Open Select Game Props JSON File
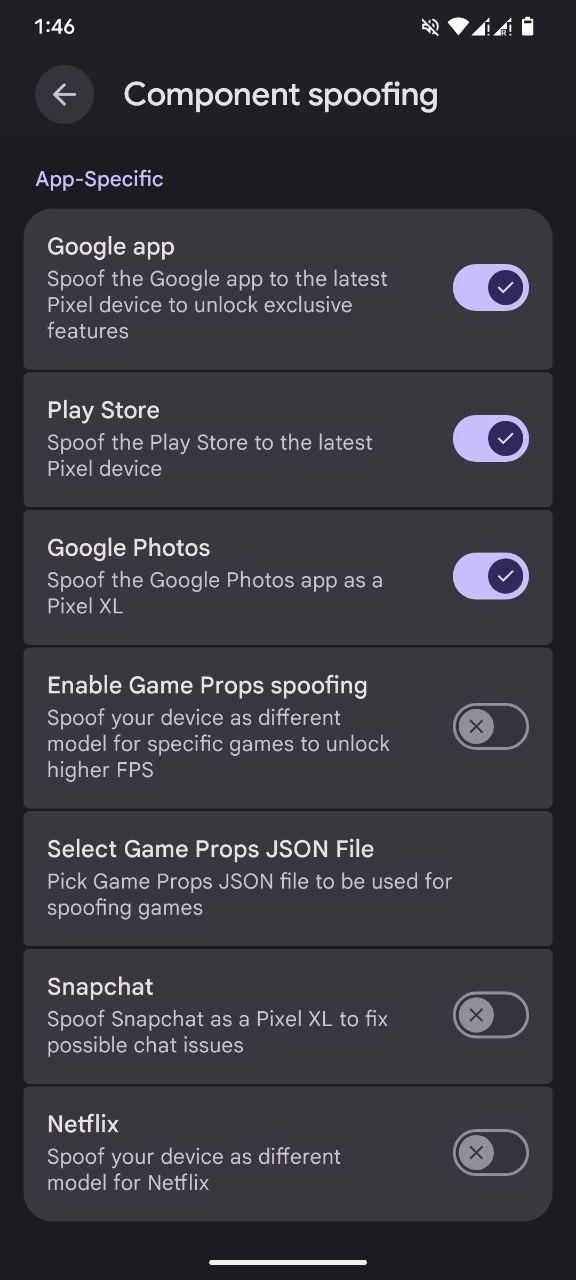 (288, 878)
